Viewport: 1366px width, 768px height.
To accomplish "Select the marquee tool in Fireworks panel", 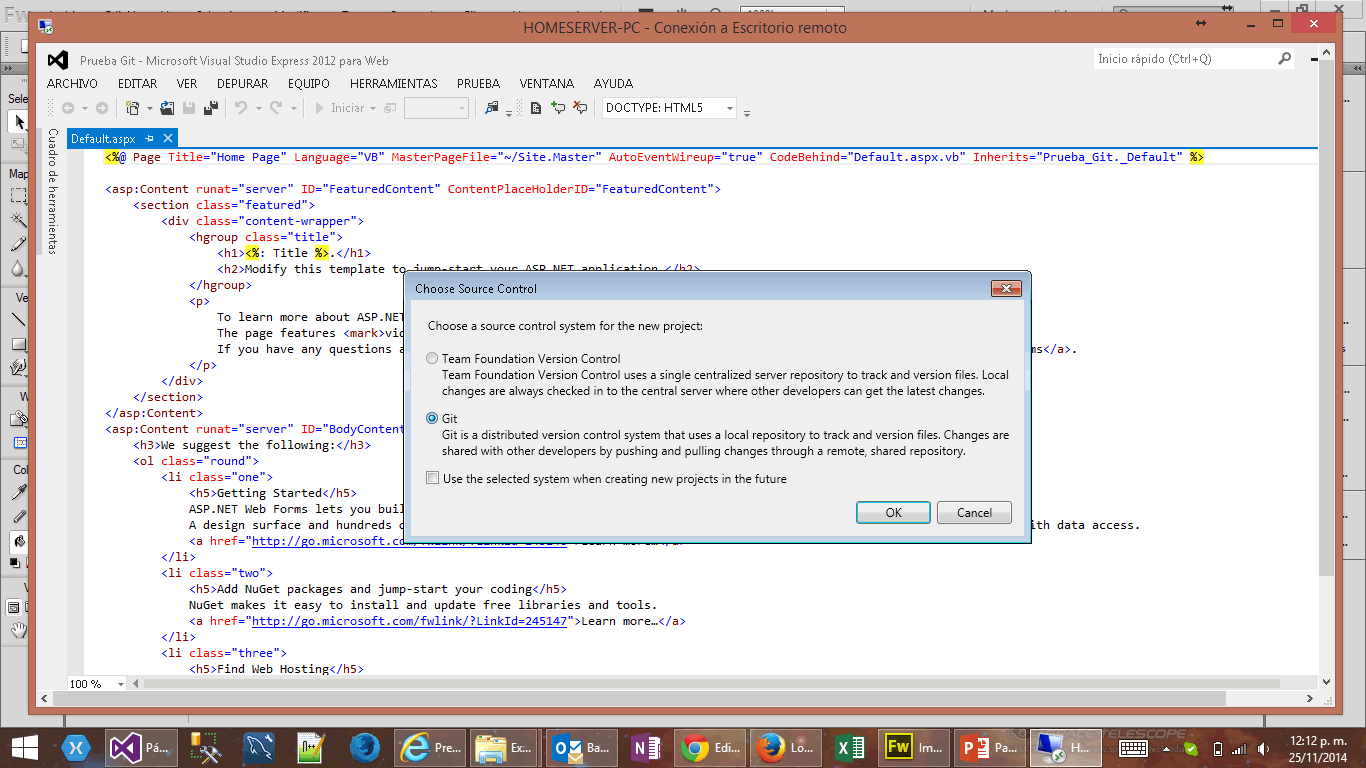I will [19, 197].
